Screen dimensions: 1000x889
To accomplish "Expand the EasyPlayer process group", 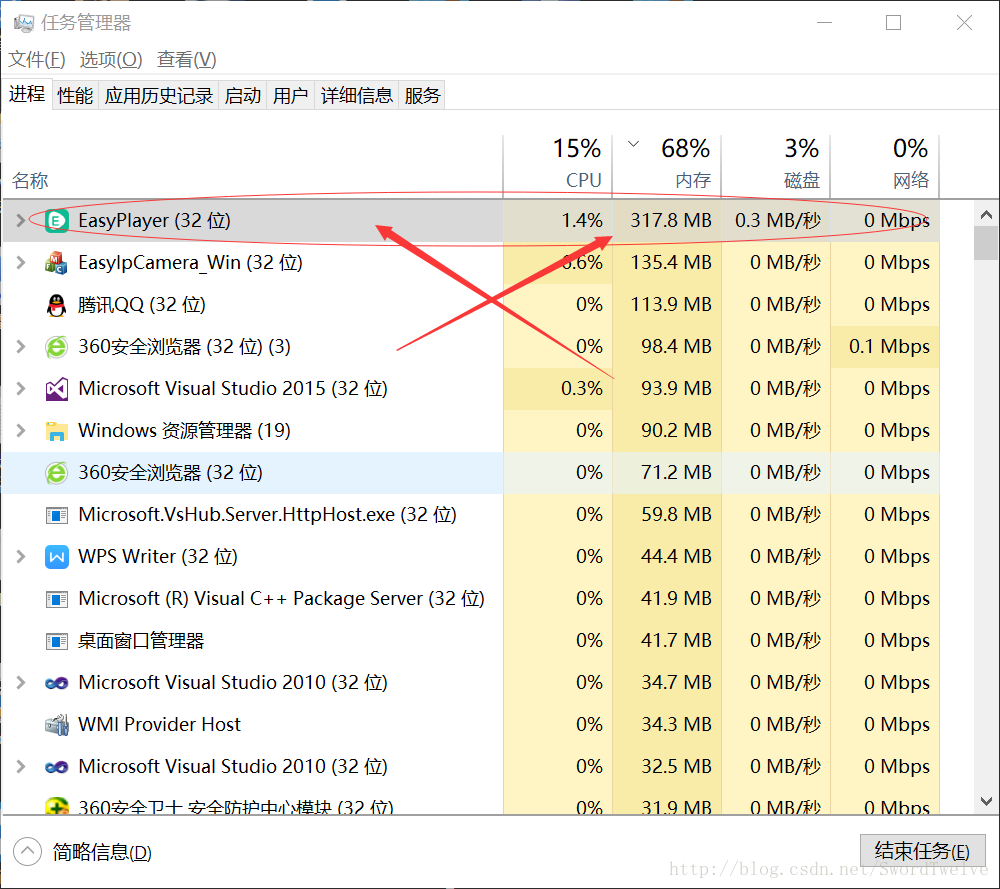I will pyautogui.click(x=20, y=221).
